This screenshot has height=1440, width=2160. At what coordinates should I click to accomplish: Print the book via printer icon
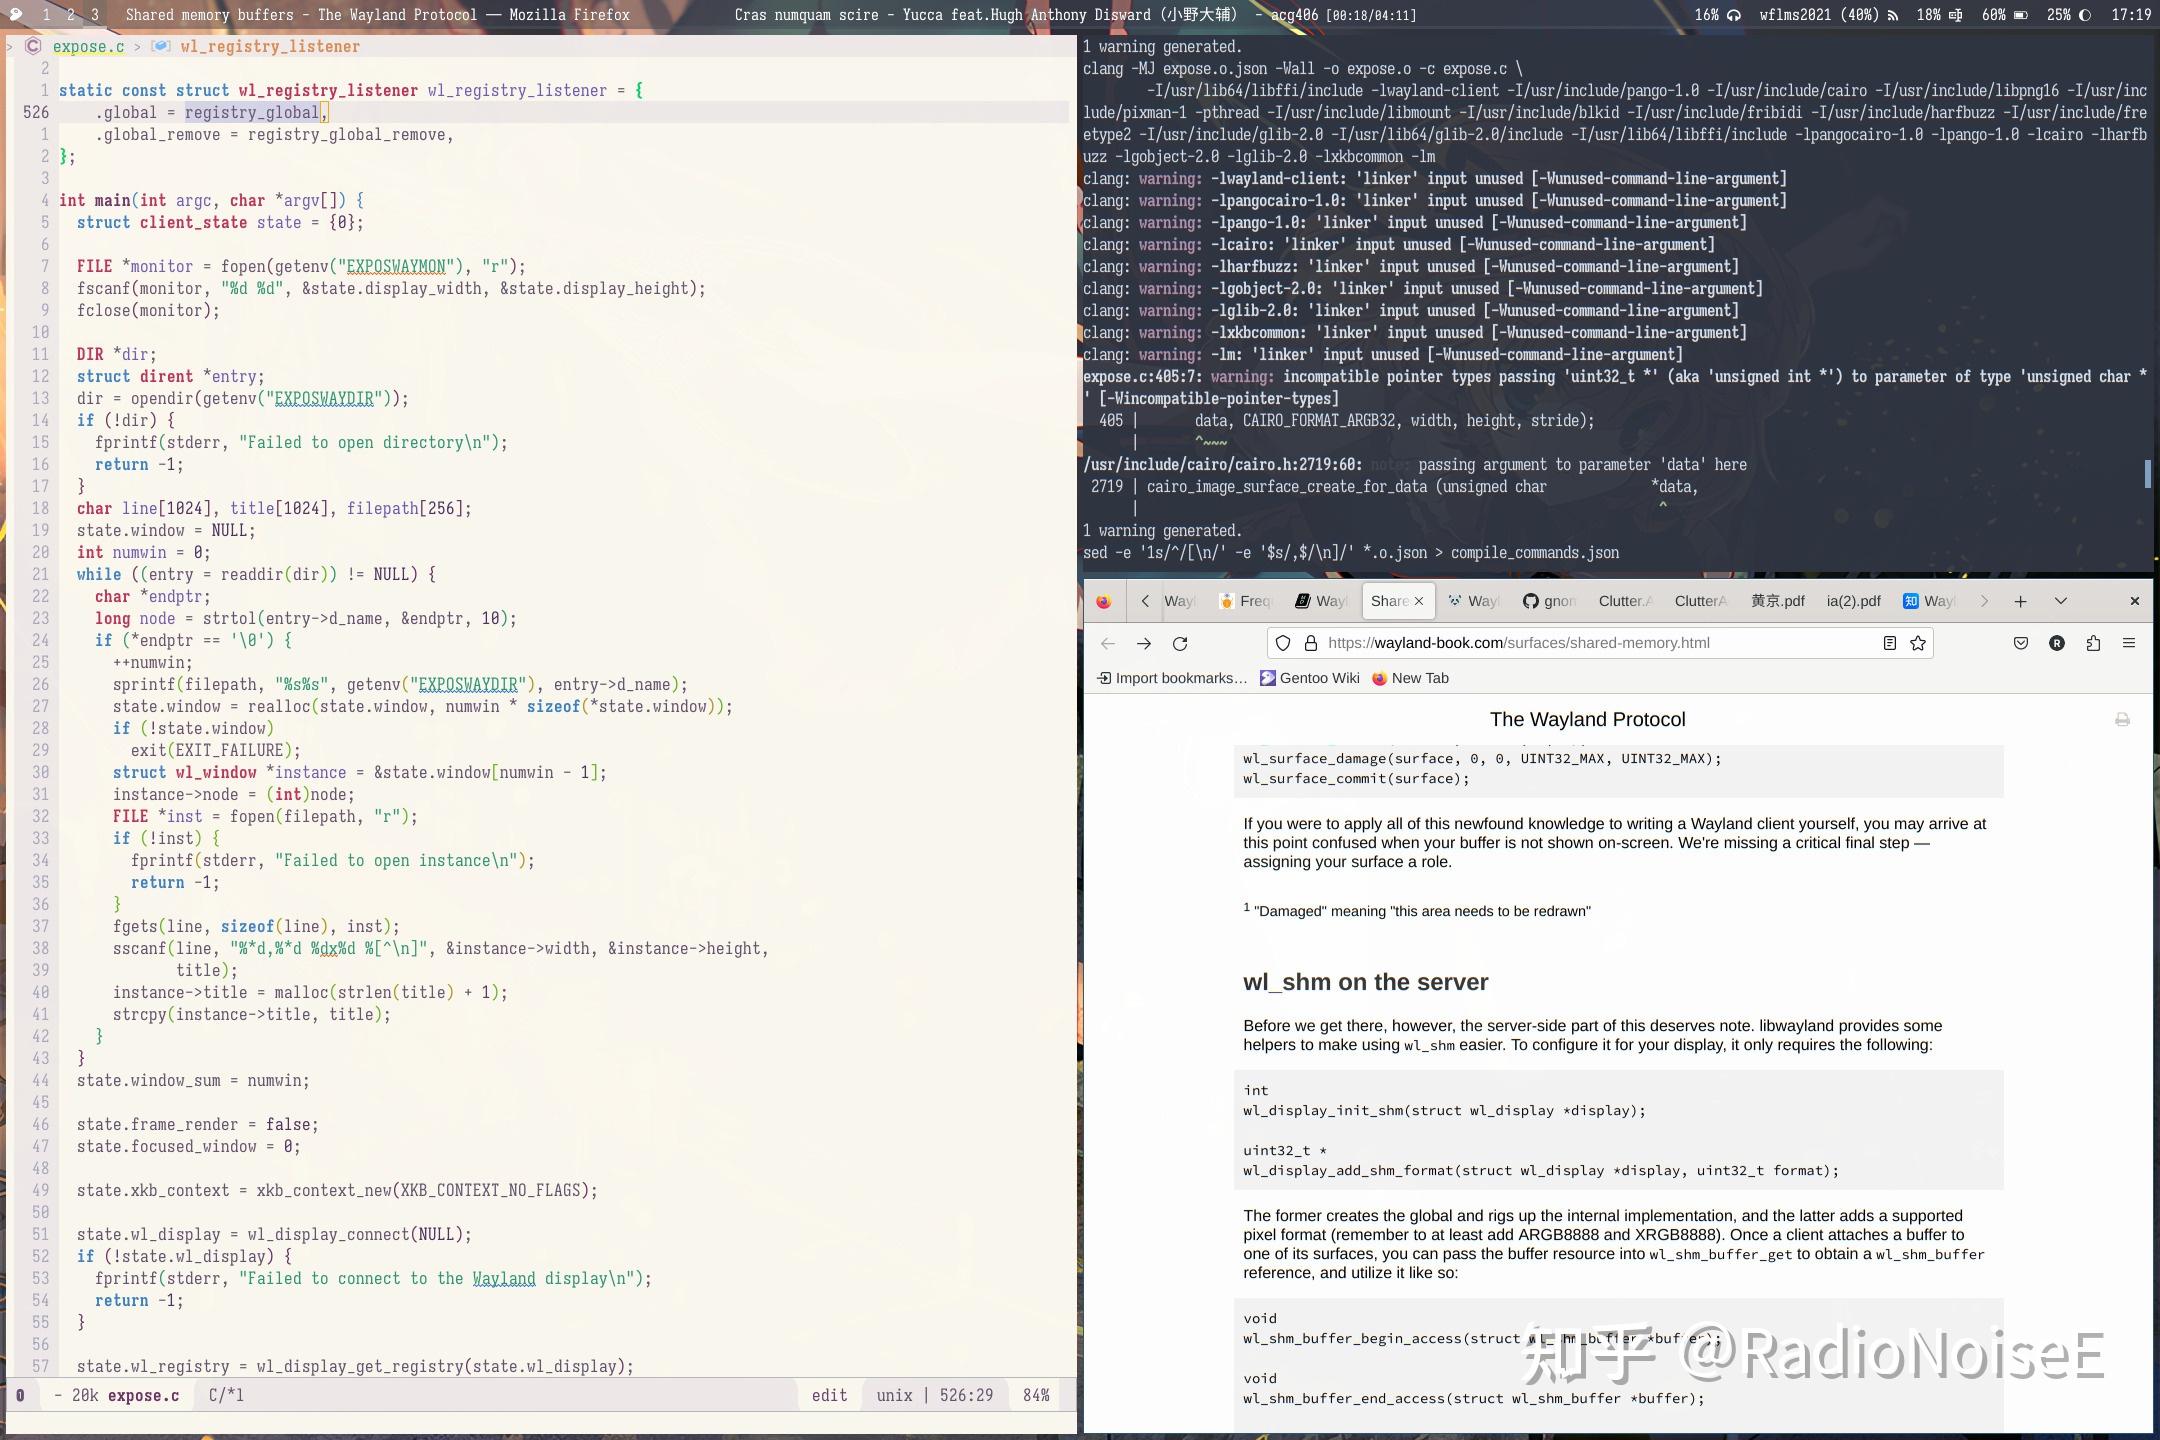2122,720
